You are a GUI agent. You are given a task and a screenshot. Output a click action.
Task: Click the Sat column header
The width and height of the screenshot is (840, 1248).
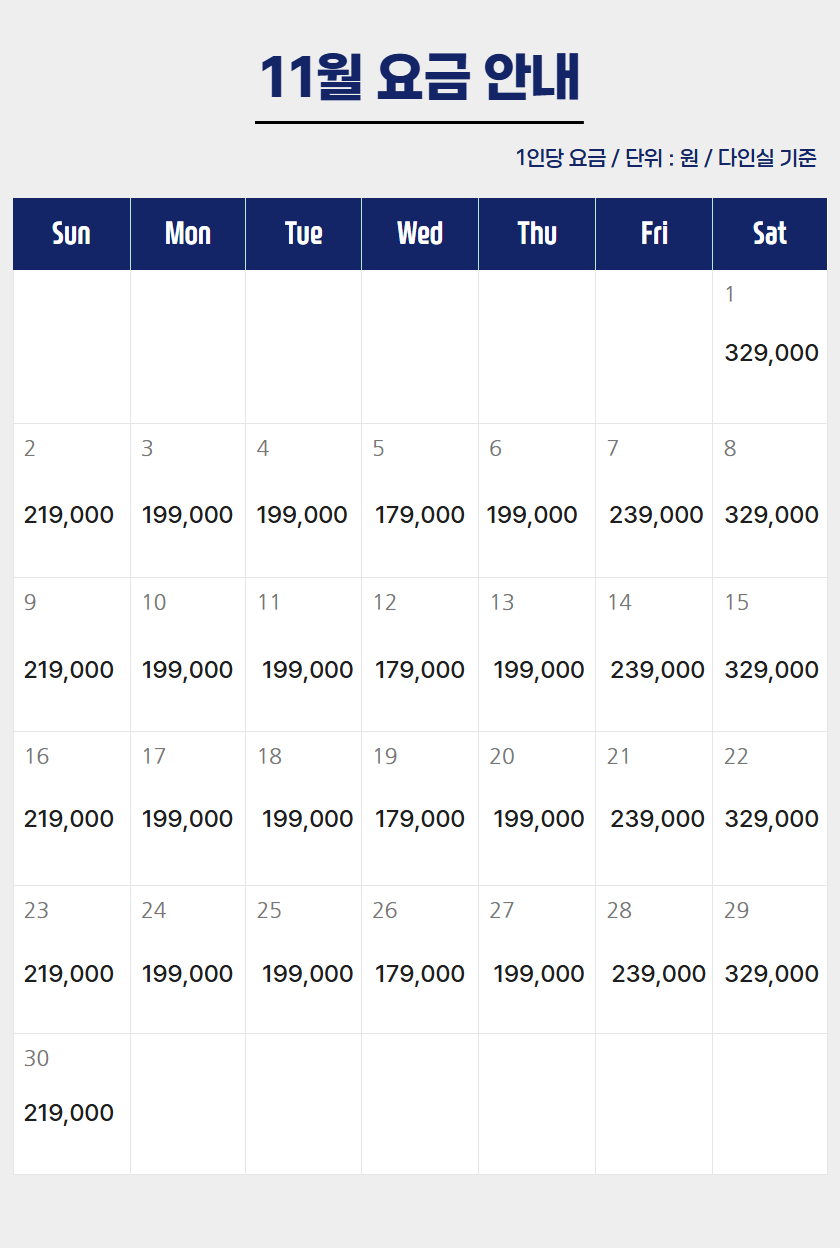click(x=770, y=234)
